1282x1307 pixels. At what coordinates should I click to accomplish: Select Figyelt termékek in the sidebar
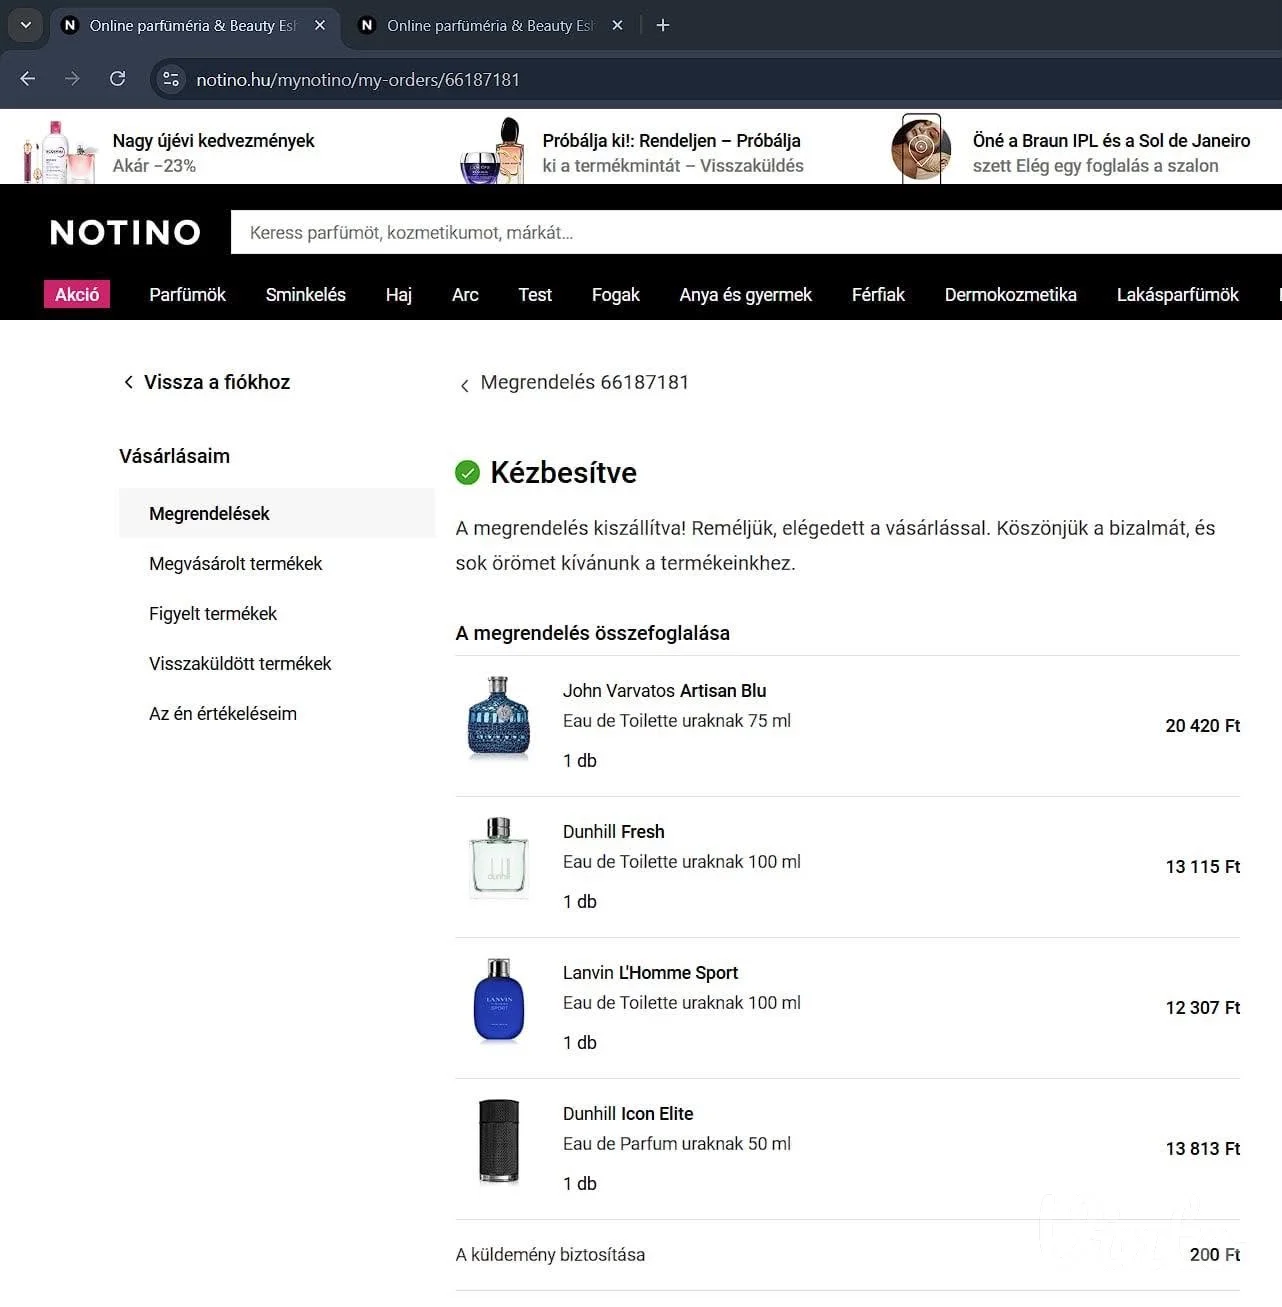pos(213,614)
